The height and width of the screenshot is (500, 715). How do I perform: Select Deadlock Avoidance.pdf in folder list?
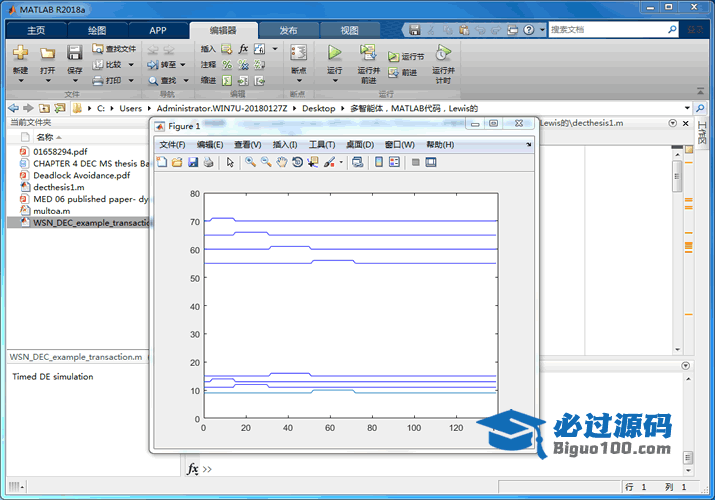(x=82, y=175)
